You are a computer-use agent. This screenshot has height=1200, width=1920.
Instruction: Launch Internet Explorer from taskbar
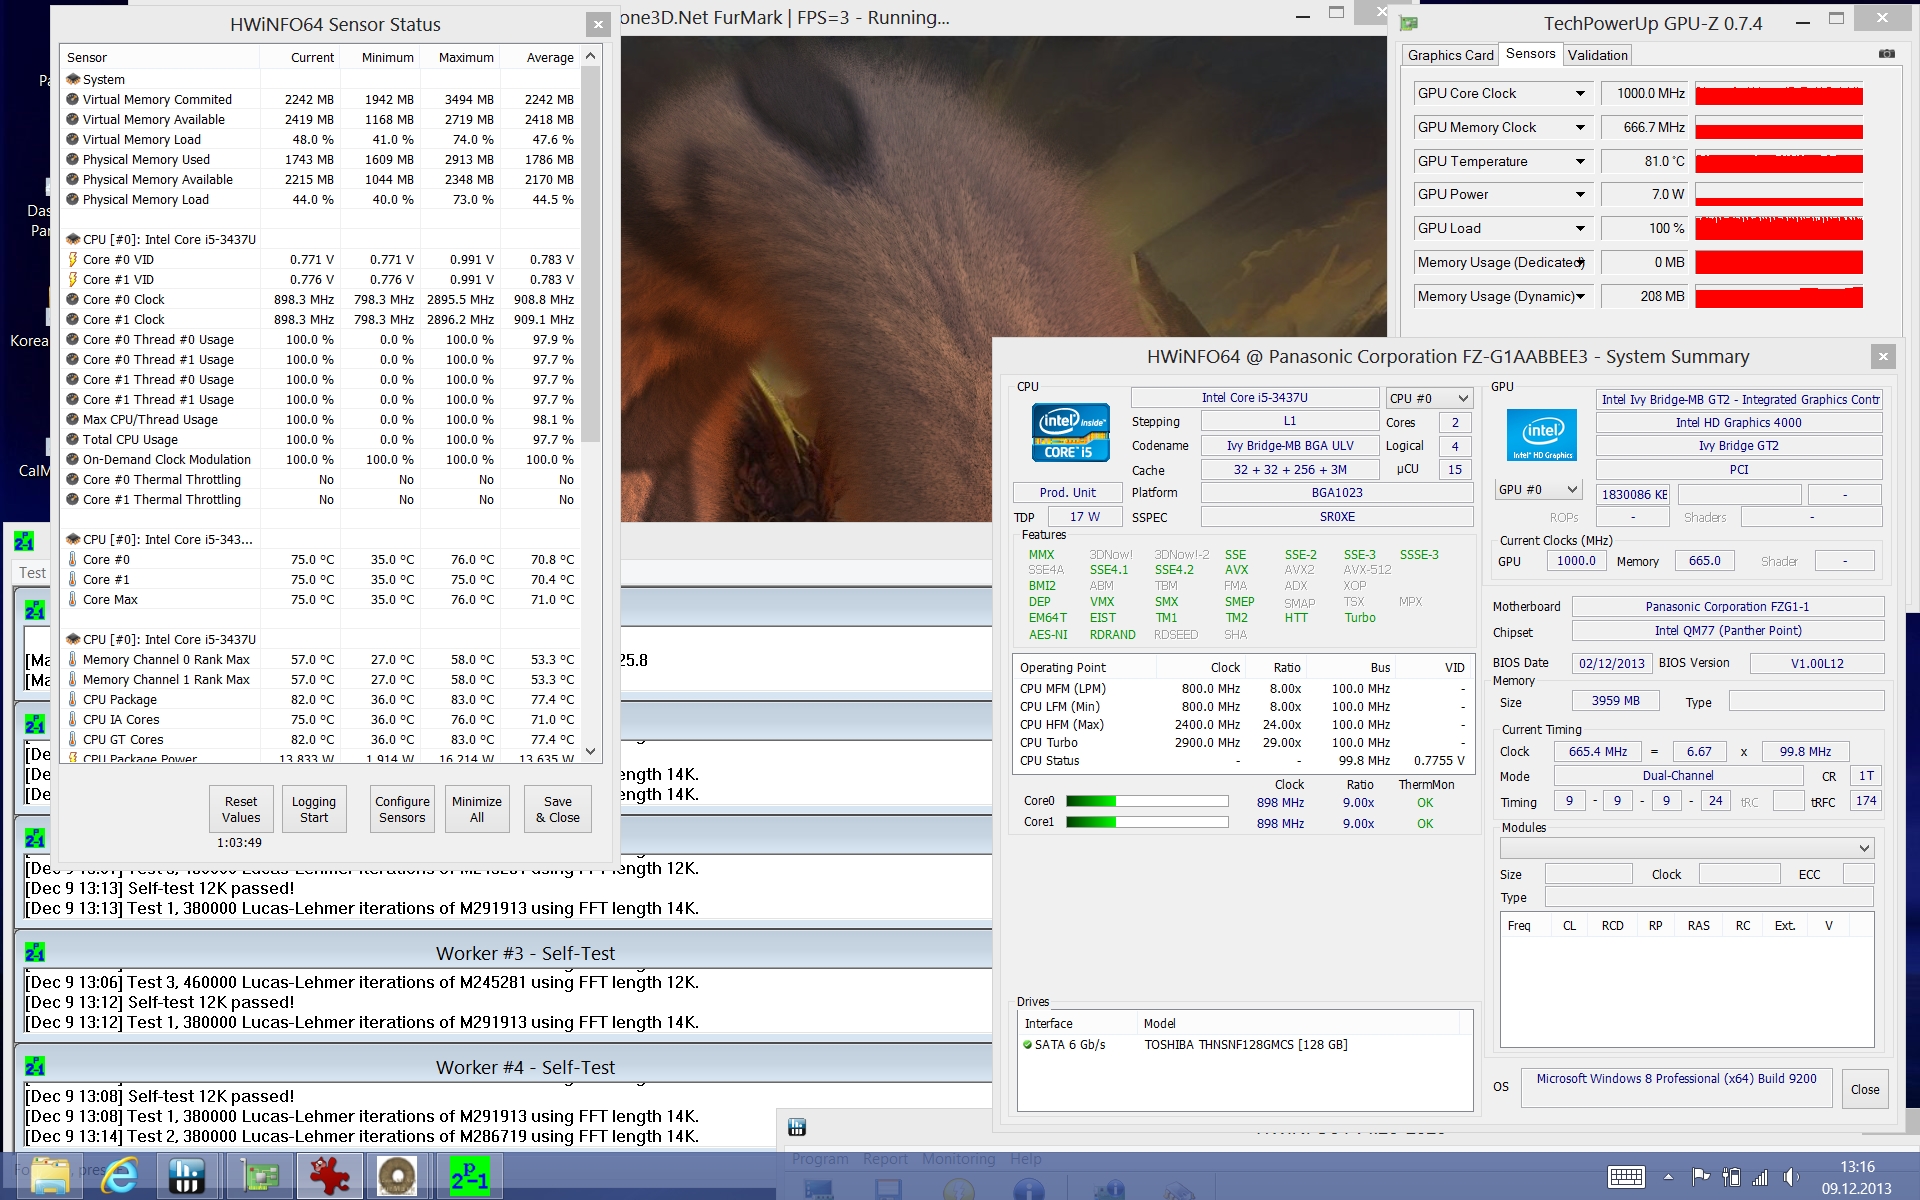point(119,1176)
